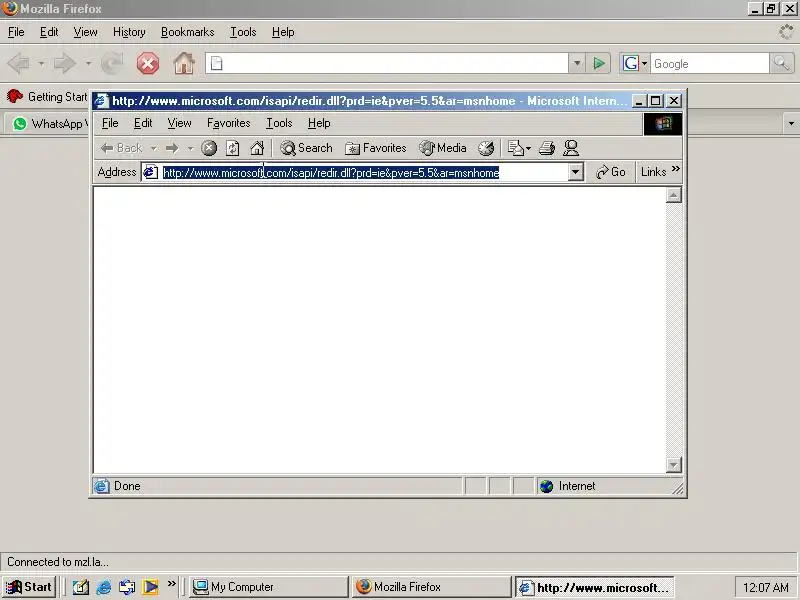This screenshot has height=600, width=800.
Task: Open Internet Explorer Help menu
Action: pyautogui.click(x=319, y=123)
